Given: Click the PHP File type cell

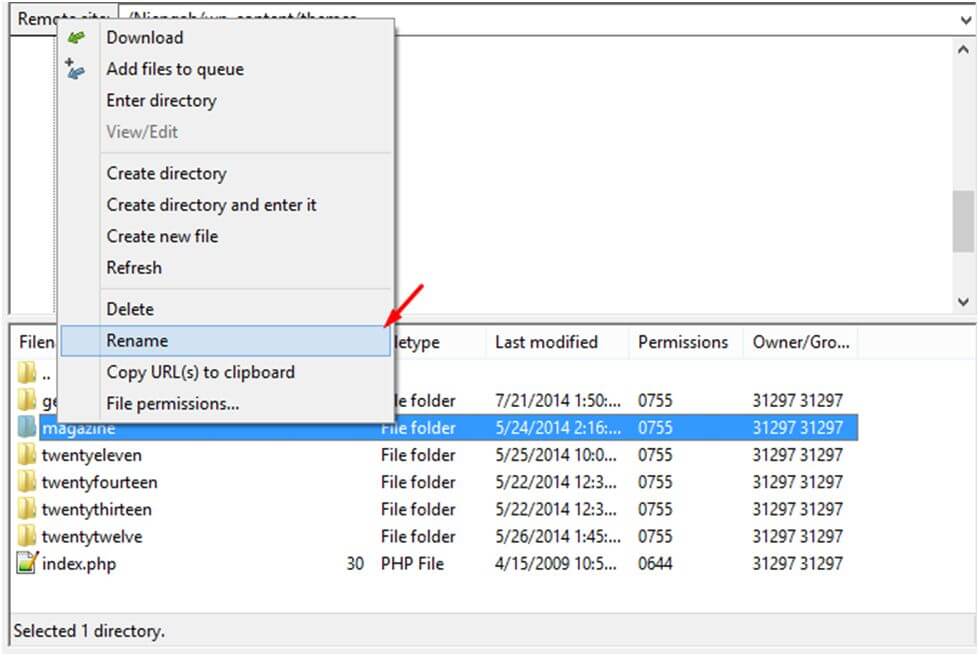Looking at the screenshot, I should (x=412, y=564).
